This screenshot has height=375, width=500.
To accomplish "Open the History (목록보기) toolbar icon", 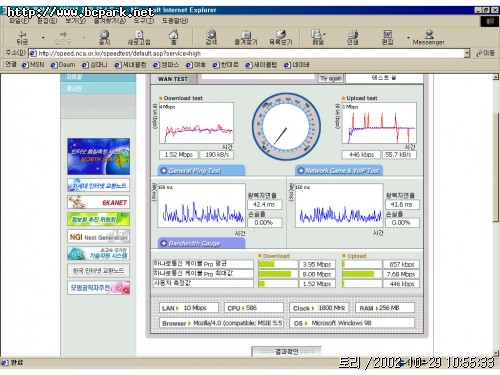I will pos(281,38).
